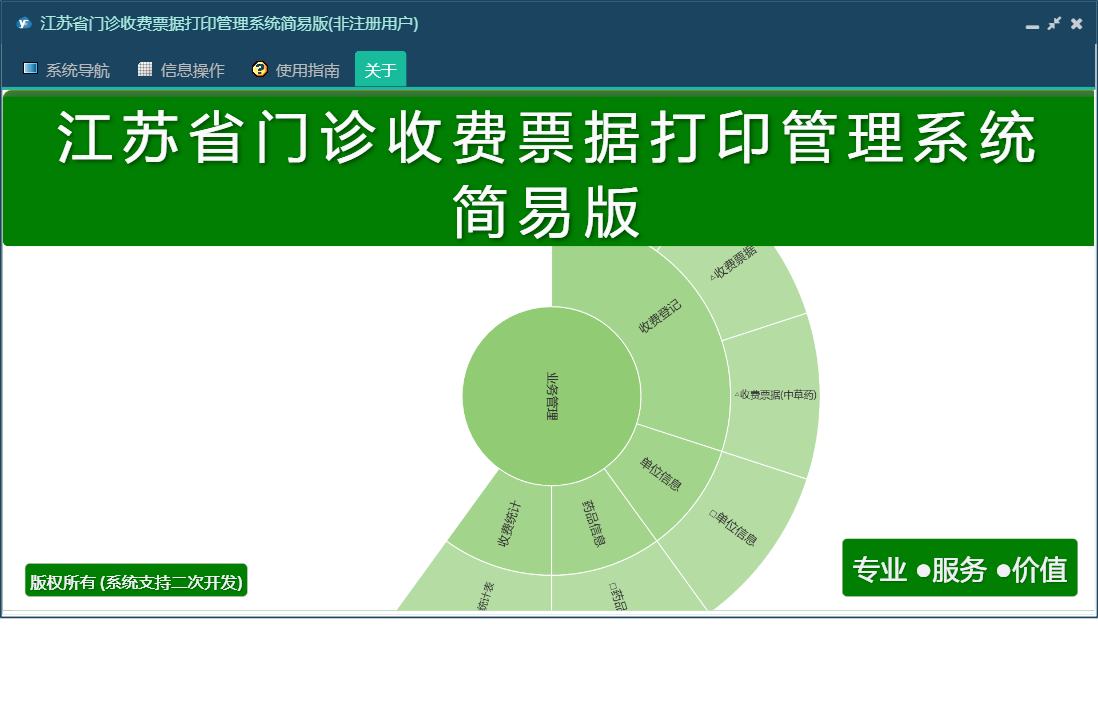Click the 江苏省门诊收费票据打印管理系统 简易版 banner heading
The width and height of the screenshot is (1098, 728).
pos(548,169)
